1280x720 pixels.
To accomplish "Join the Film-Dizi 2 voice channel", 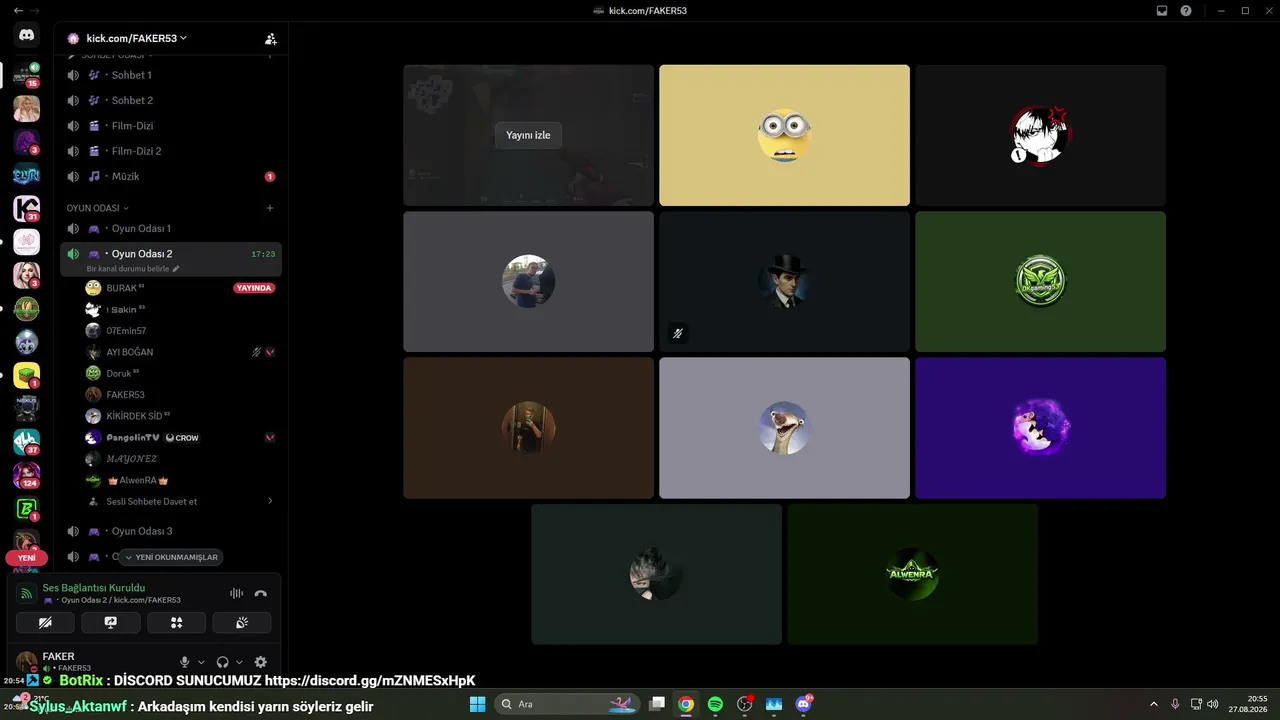I will coord(170,151).
